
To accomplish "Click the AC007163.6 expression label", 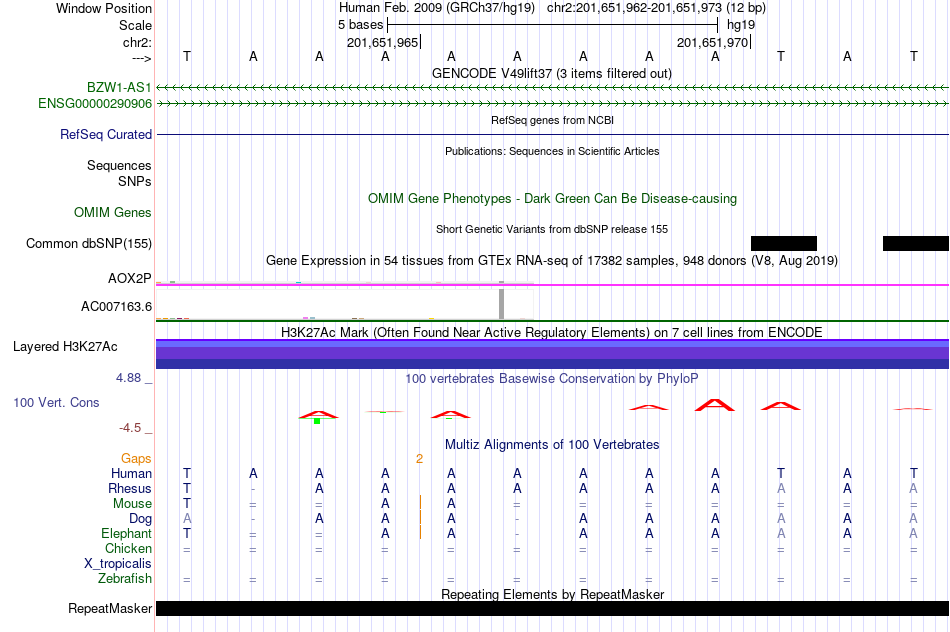I will click(116, 307).
